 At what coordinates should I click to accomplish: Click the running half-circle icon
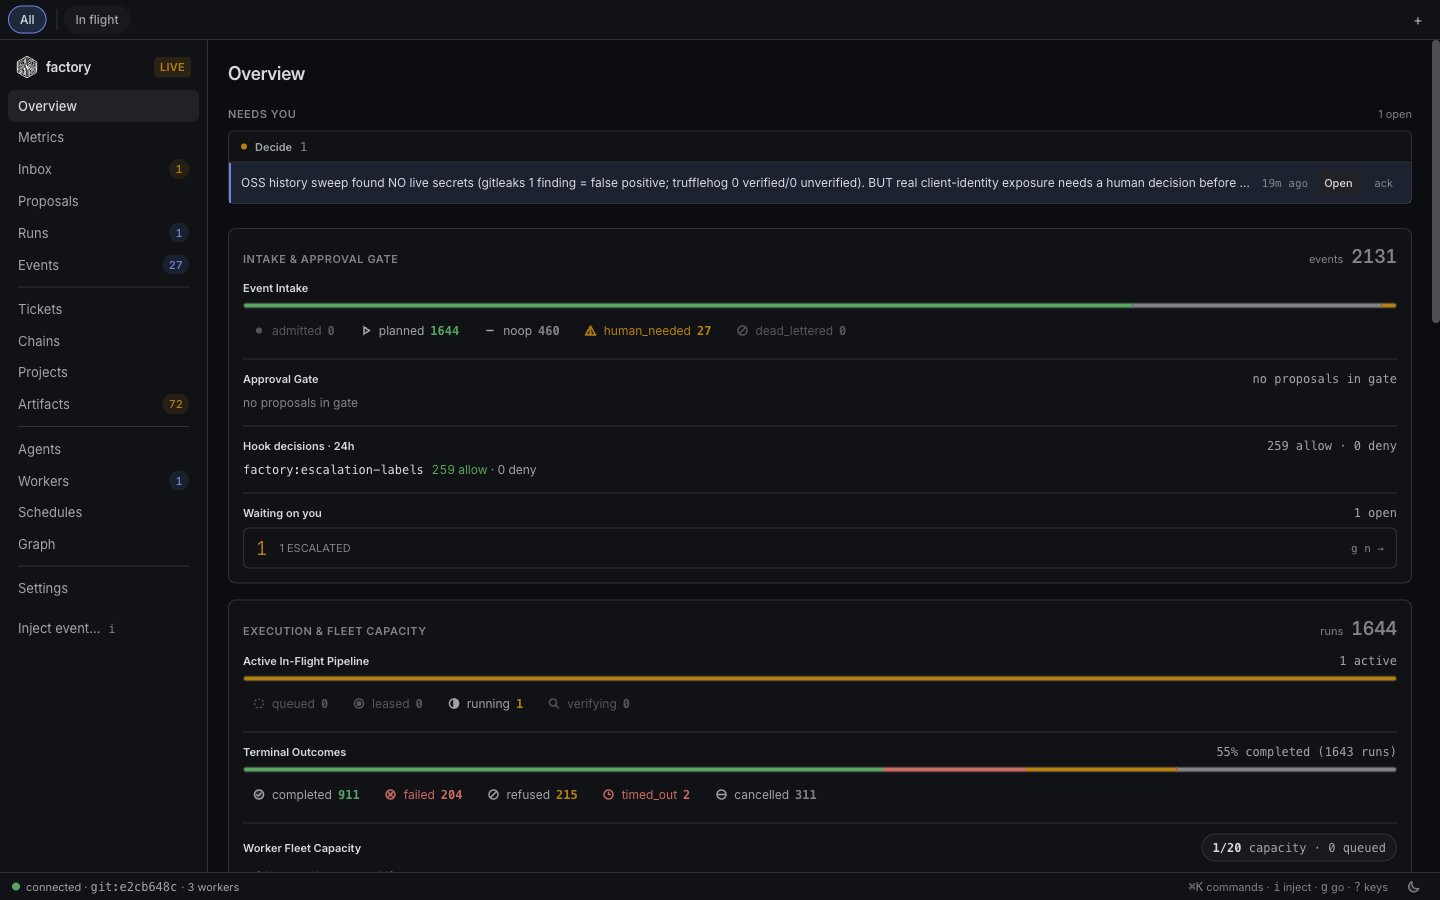454,704
